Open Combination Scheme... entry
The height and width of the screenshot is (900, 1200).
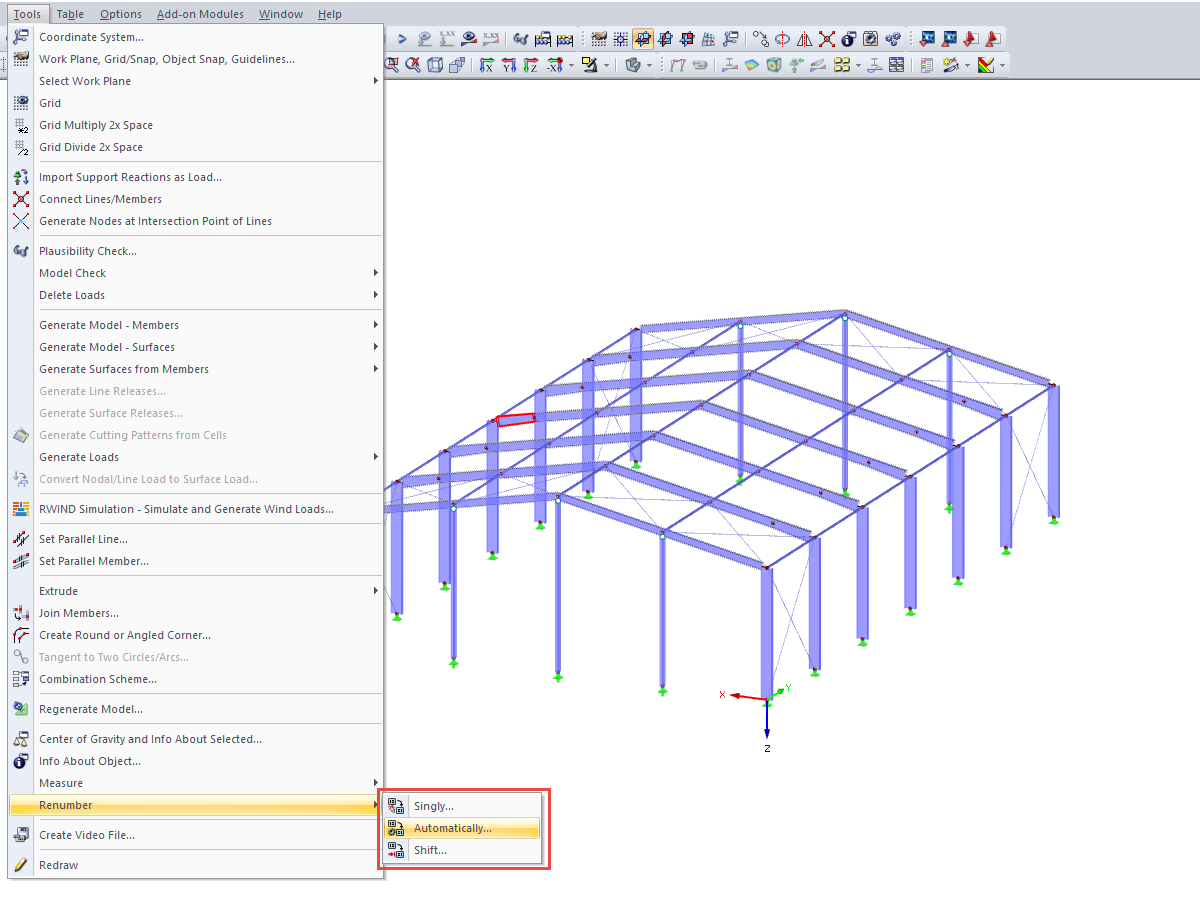[x=195, y=679]
